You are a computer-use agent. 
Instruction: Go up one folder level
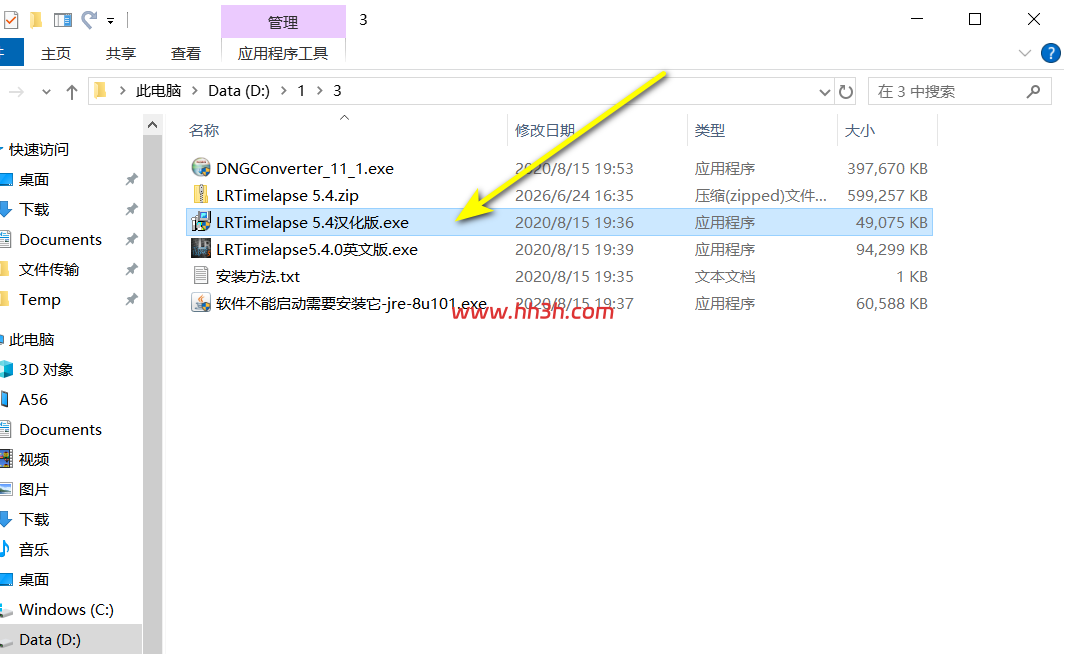coord(72,92)
